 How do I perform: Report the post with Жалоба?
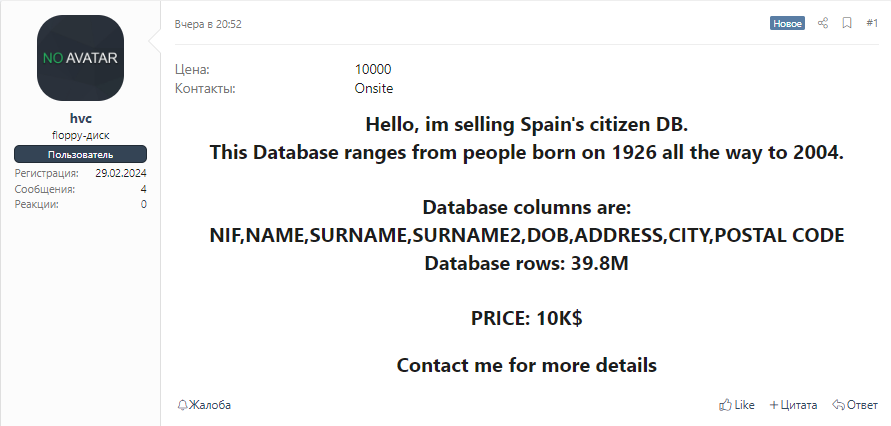pyautogui.click(x=205, y=405)
